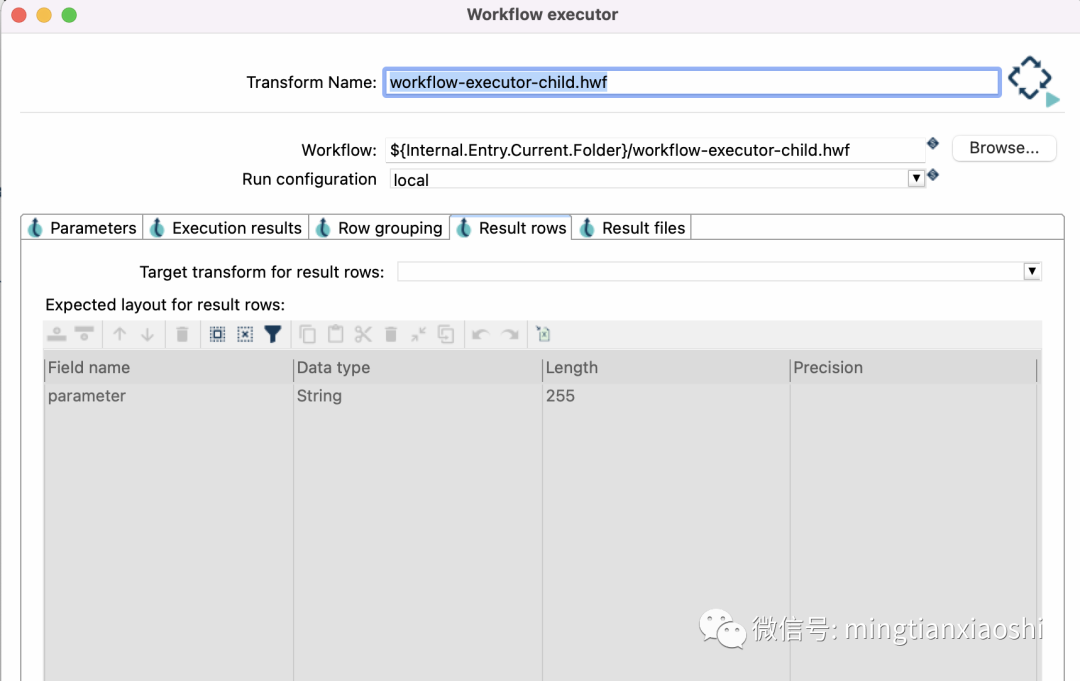Image resolution: width=1080 pixels, height=681 pixels.
Task: Undo the last table edit
Action: coord(481,335)
